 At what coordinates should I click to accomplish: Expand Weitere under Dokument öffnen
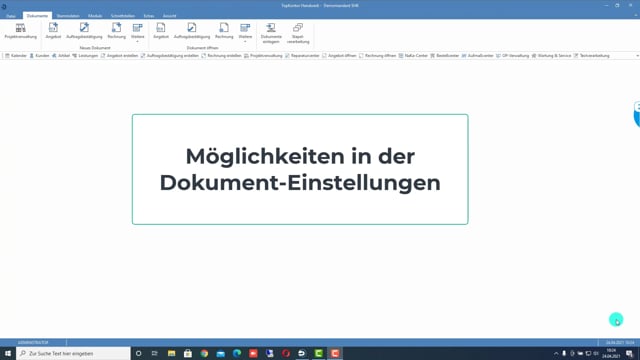coord(245,33)
